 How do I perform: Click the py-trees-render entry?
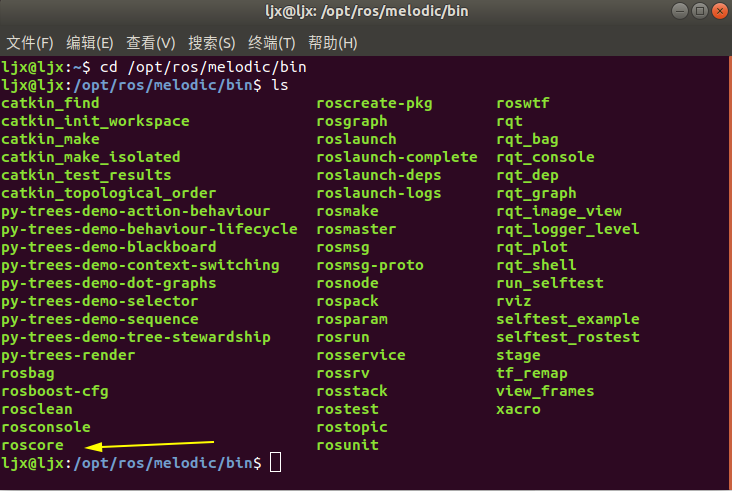click(x=68, y=355)
